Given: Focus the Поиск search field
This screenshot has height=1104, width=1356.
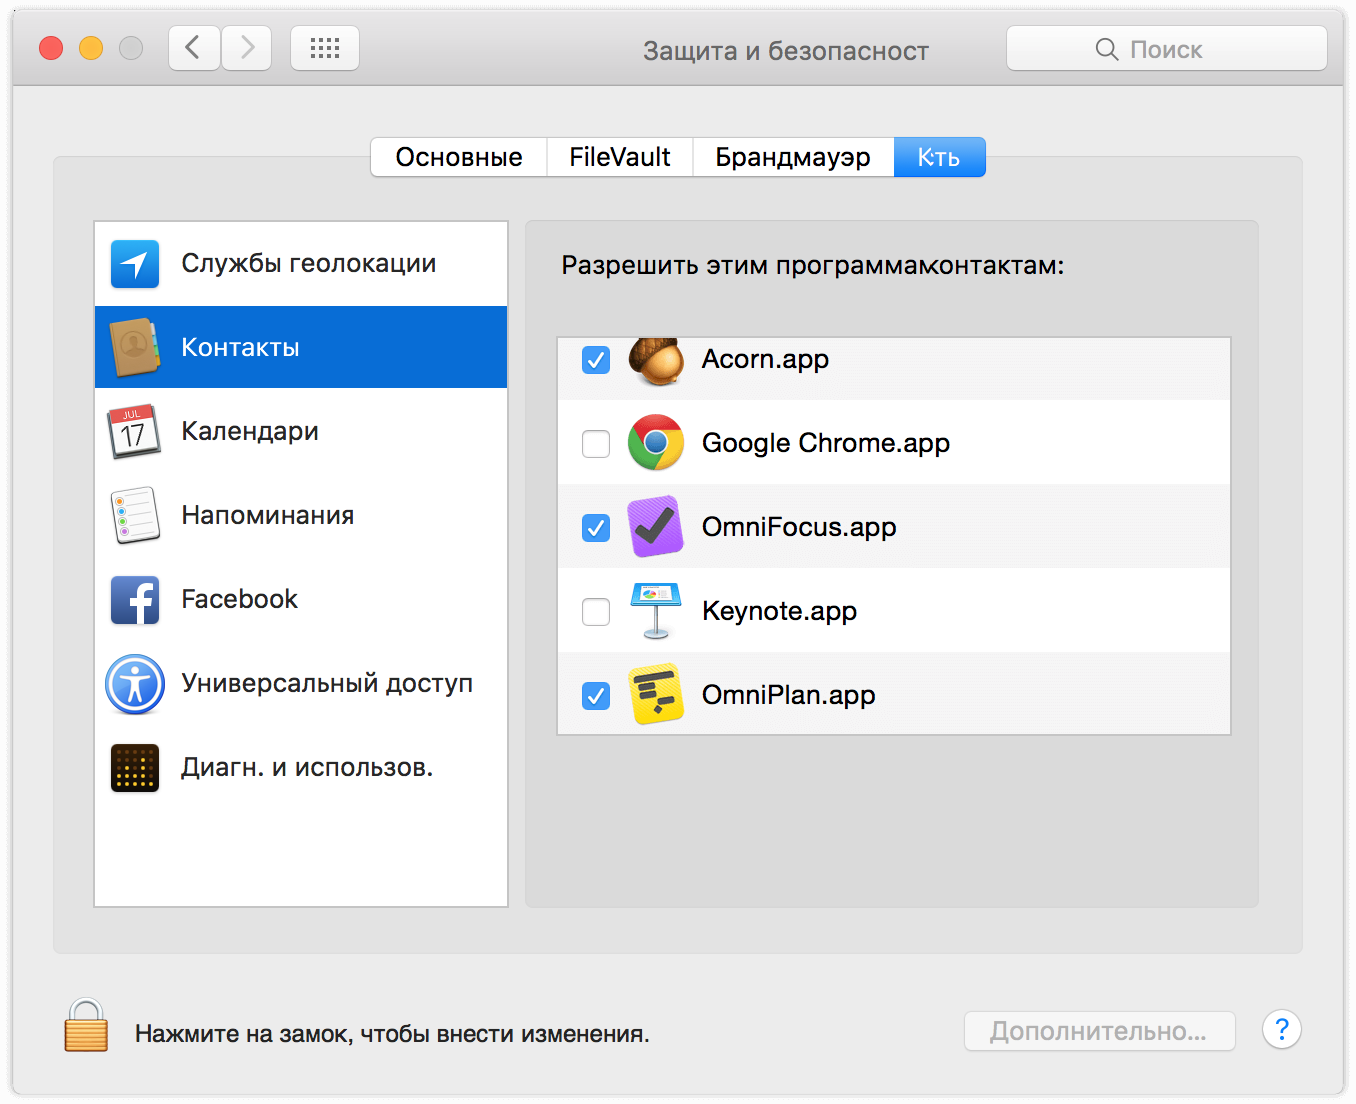Looking at the screenshot, I should pos(1167,48).
